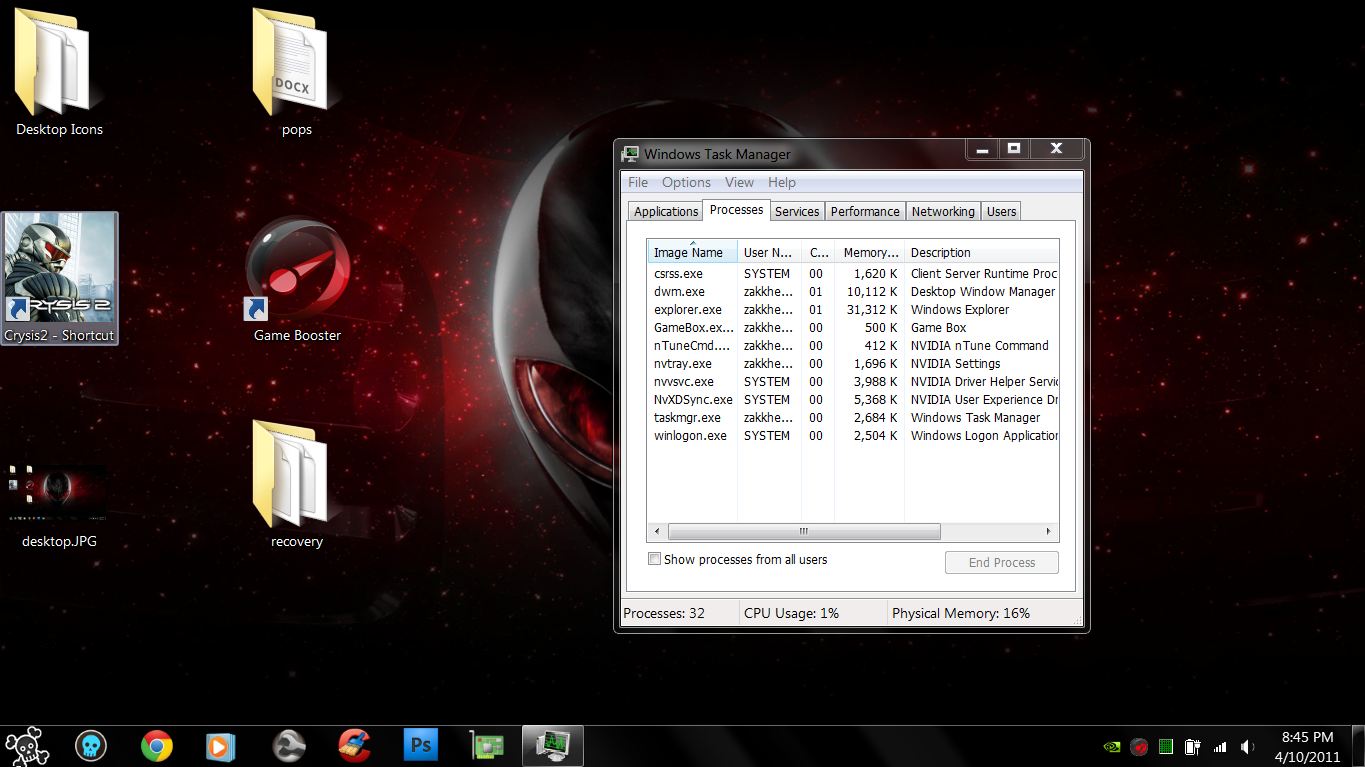Open the network signal tray icon
Viewport: 1365px width, 767px height.
click(x=1219, y=746)
